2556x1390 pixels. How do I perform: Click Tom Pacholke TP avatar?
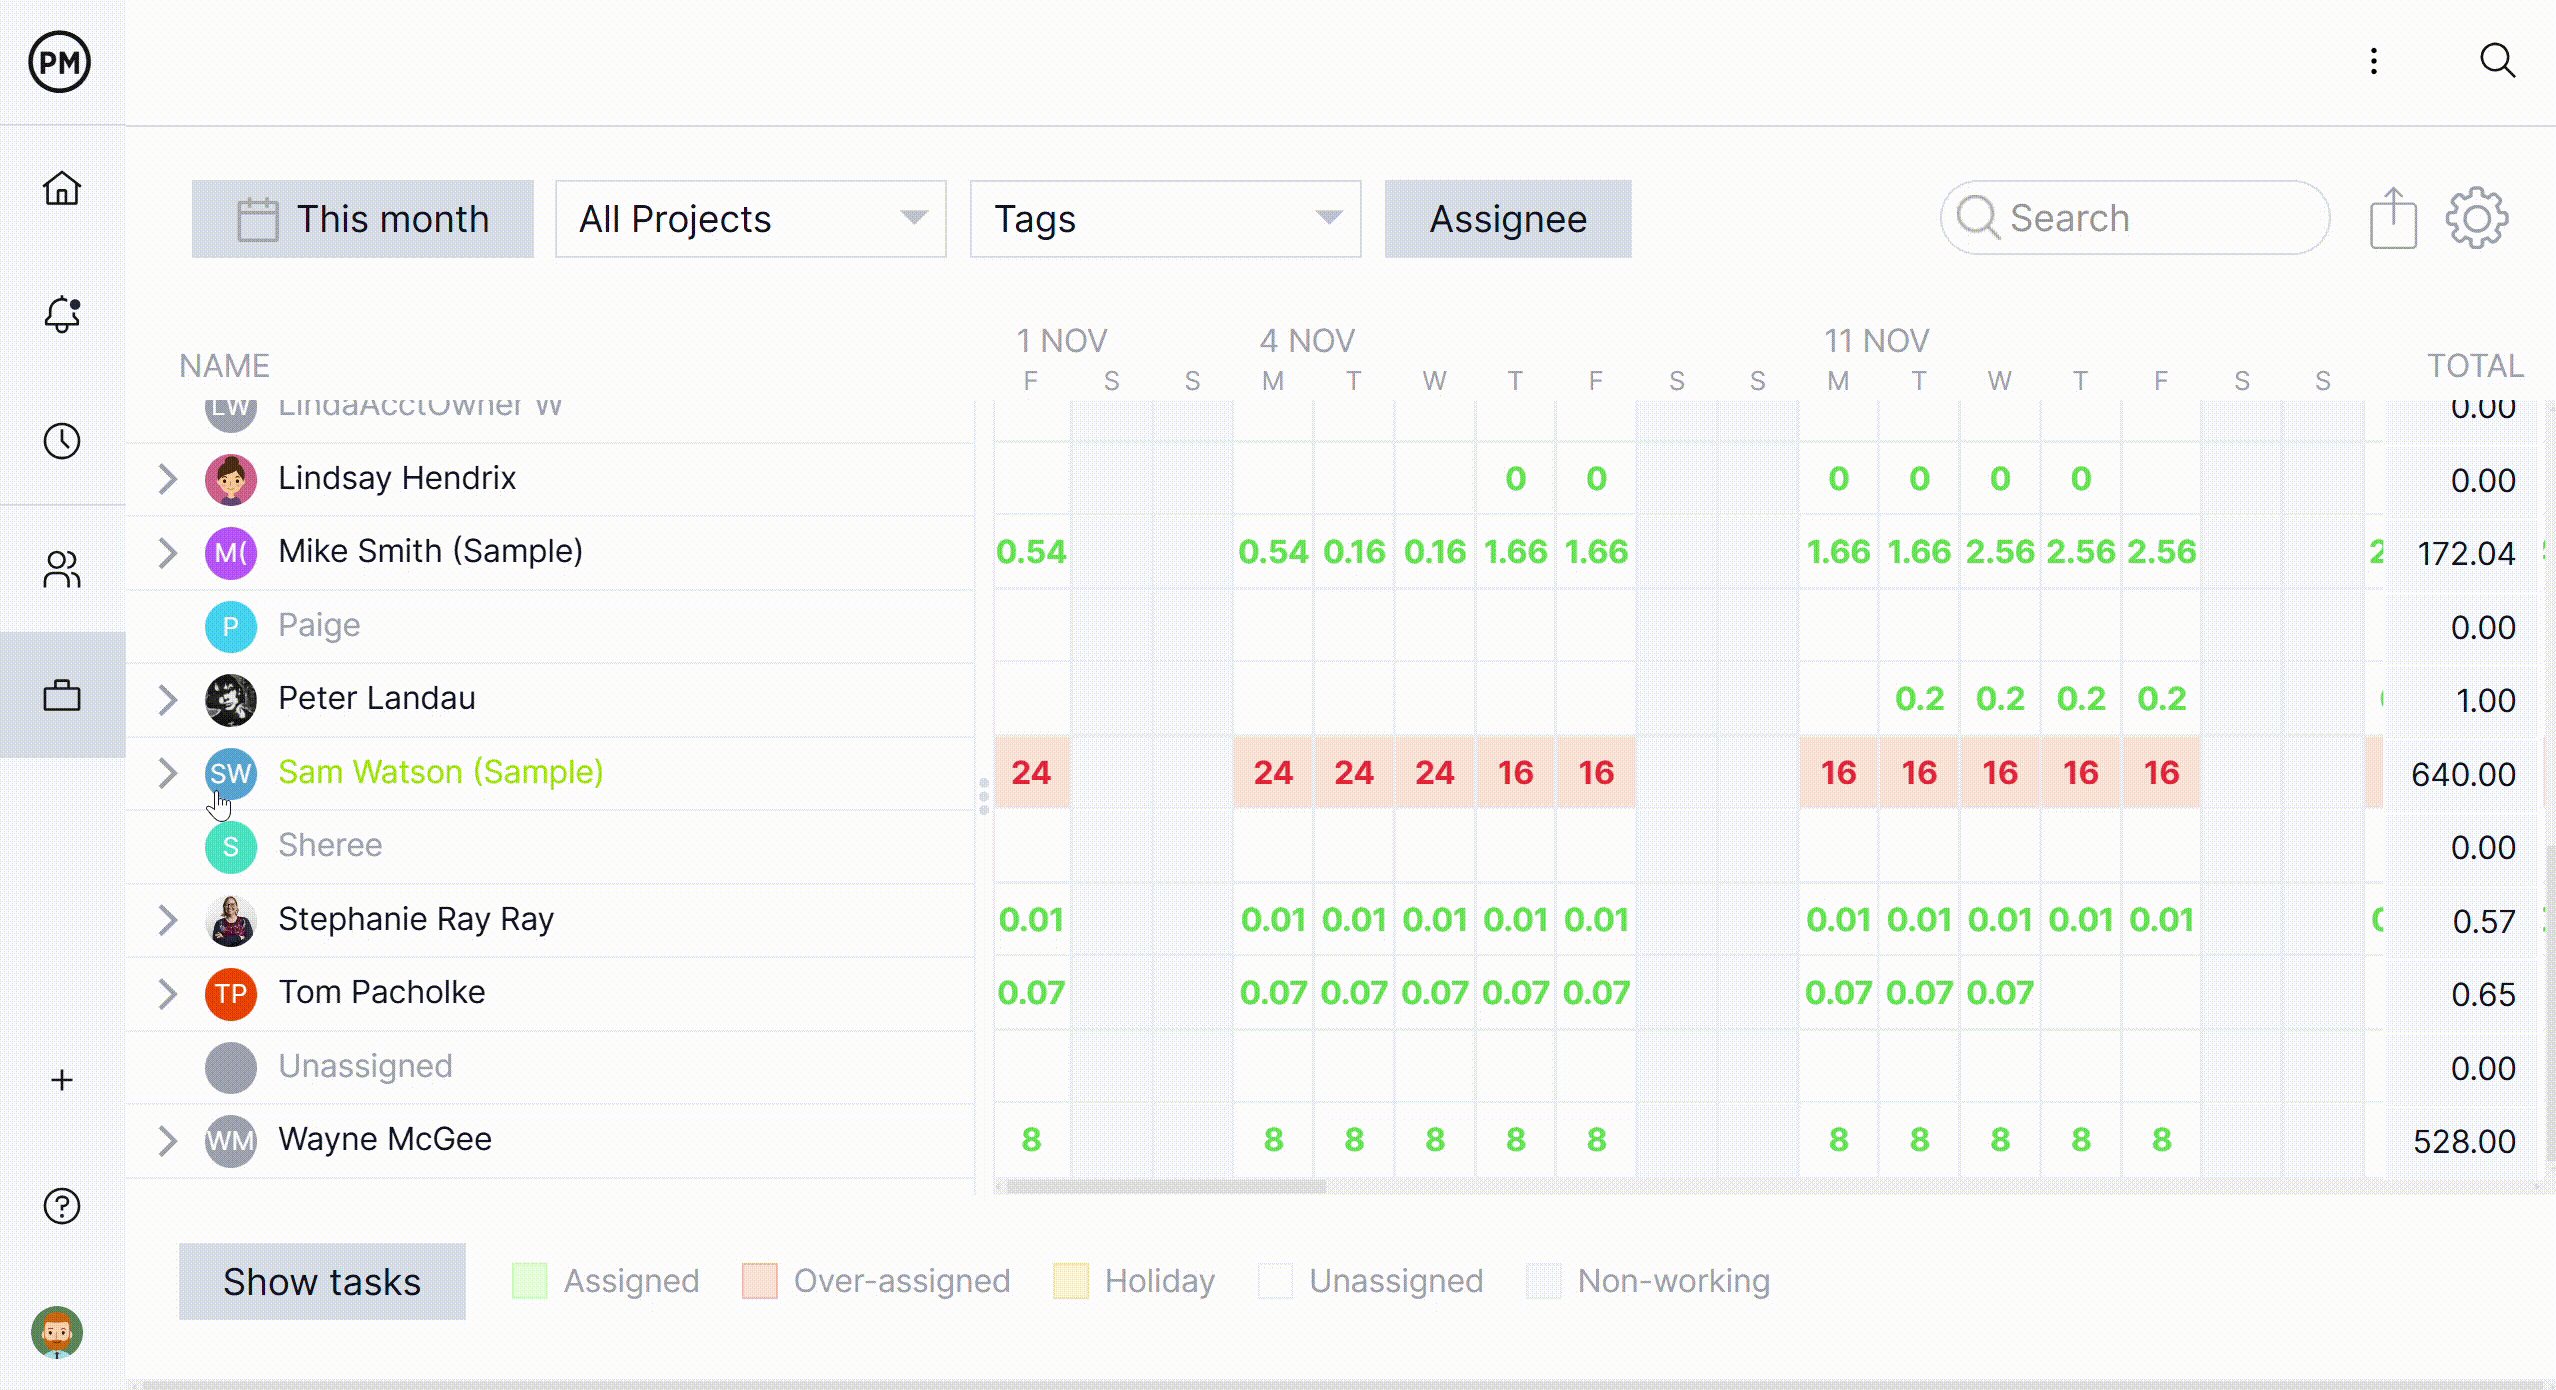231,993
